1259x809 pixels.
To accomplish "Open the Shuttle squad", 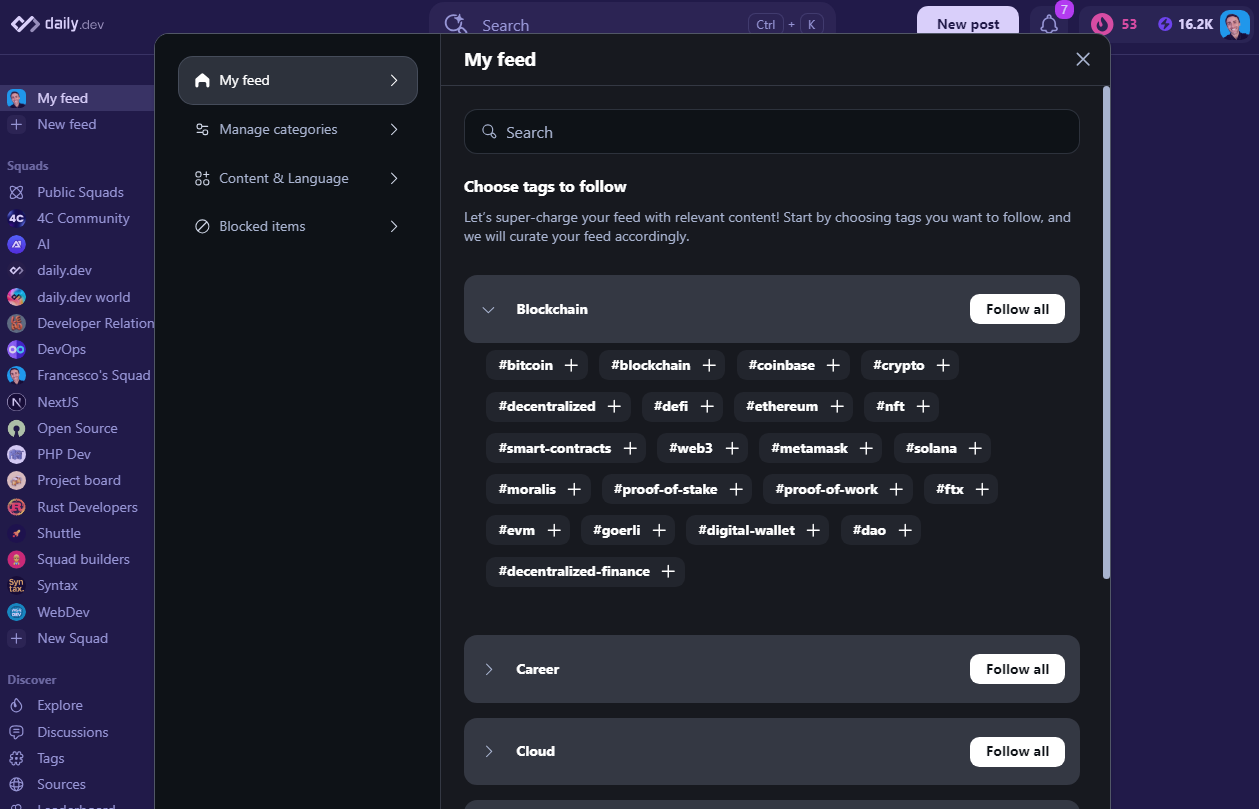I will click(x=77, y=533).
